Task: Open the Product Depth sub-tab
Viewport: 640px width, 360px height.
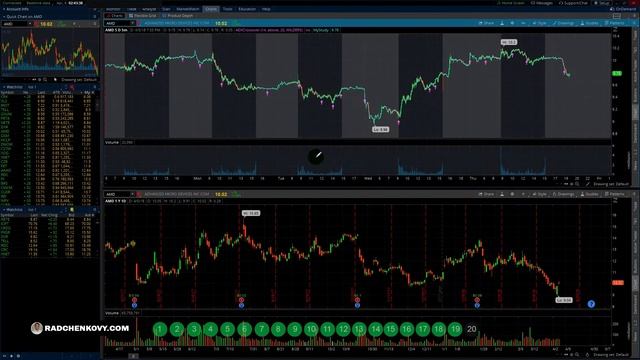Action: tap(178, 16)
